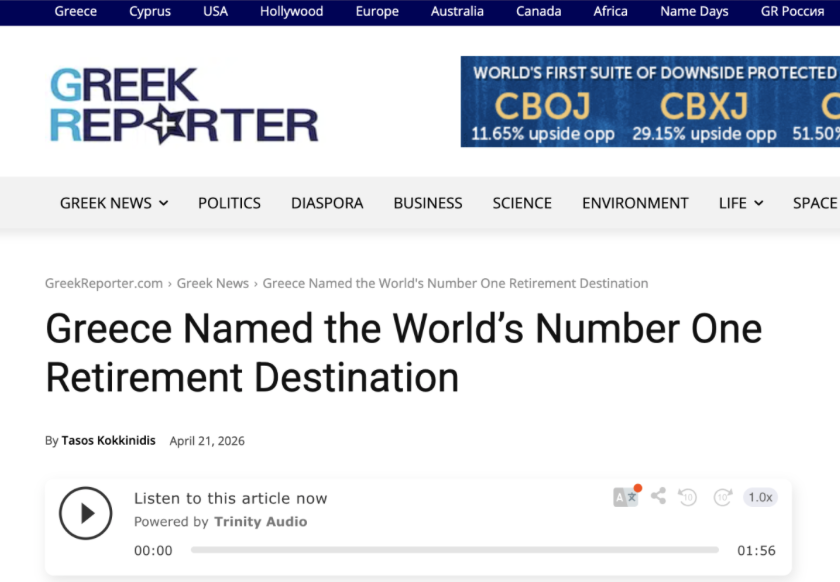Image resolution: width=840 pixels, height=582 pixels.
Task: Click the audio progress bar
Action: (x=454, y=550)
